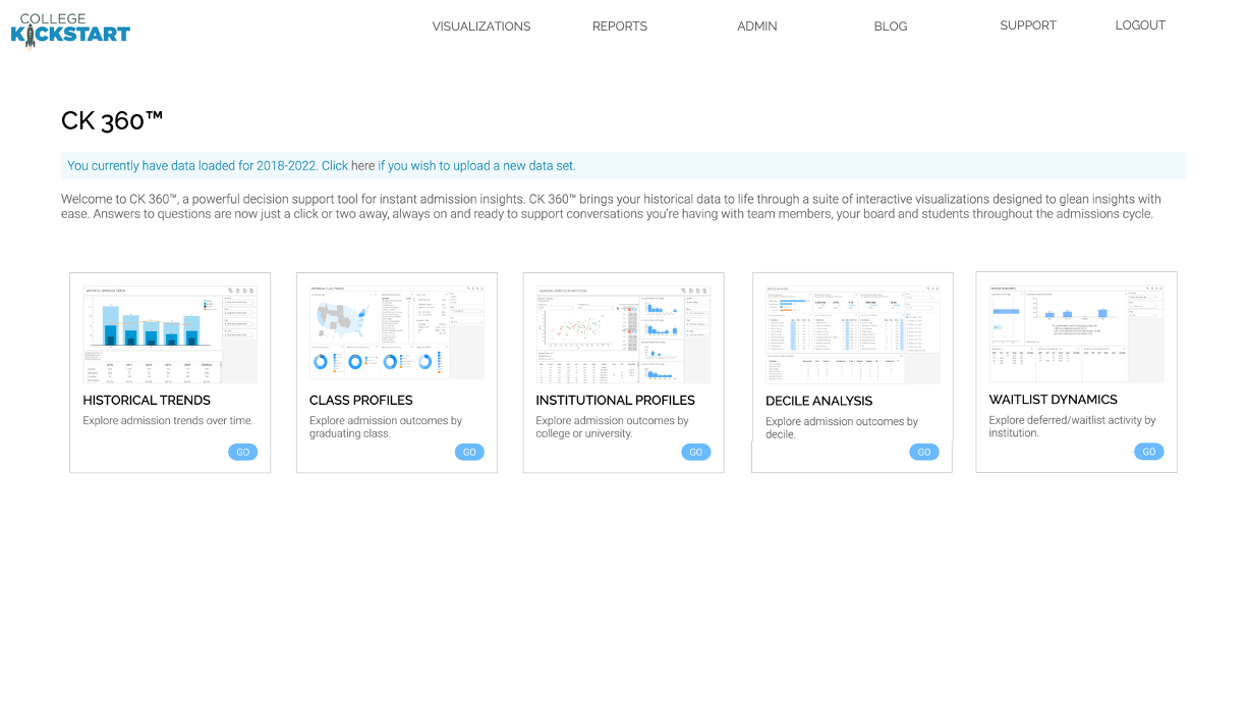Click 'Explore admission outcomes by graduating class.' text
The width and height of the screenshot is (1248, 728).
point(386,427)
